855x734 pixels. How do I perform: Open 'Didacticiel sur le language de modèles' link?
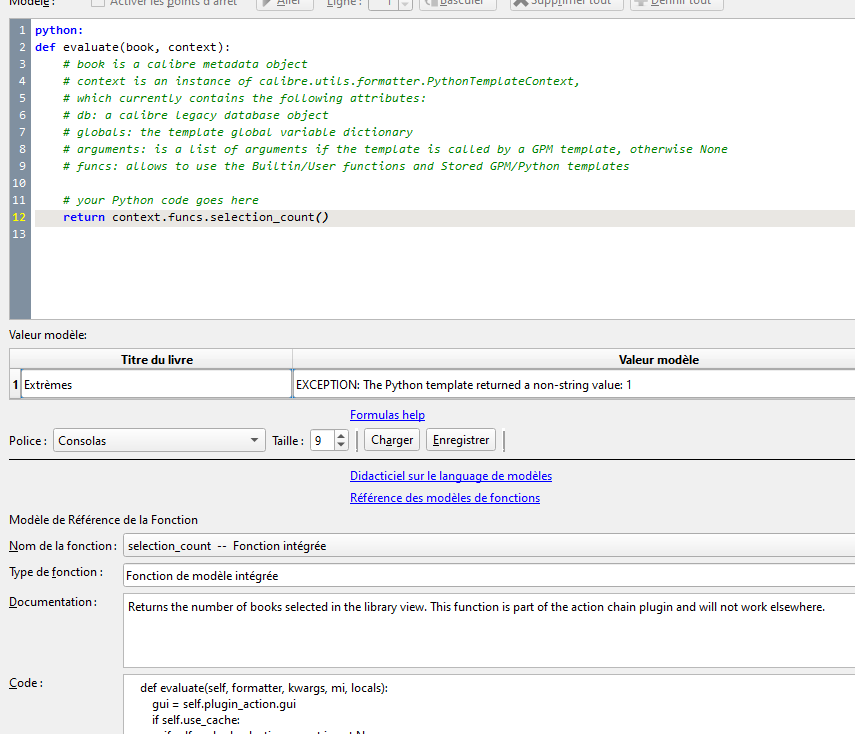click(x=450, y=476)
